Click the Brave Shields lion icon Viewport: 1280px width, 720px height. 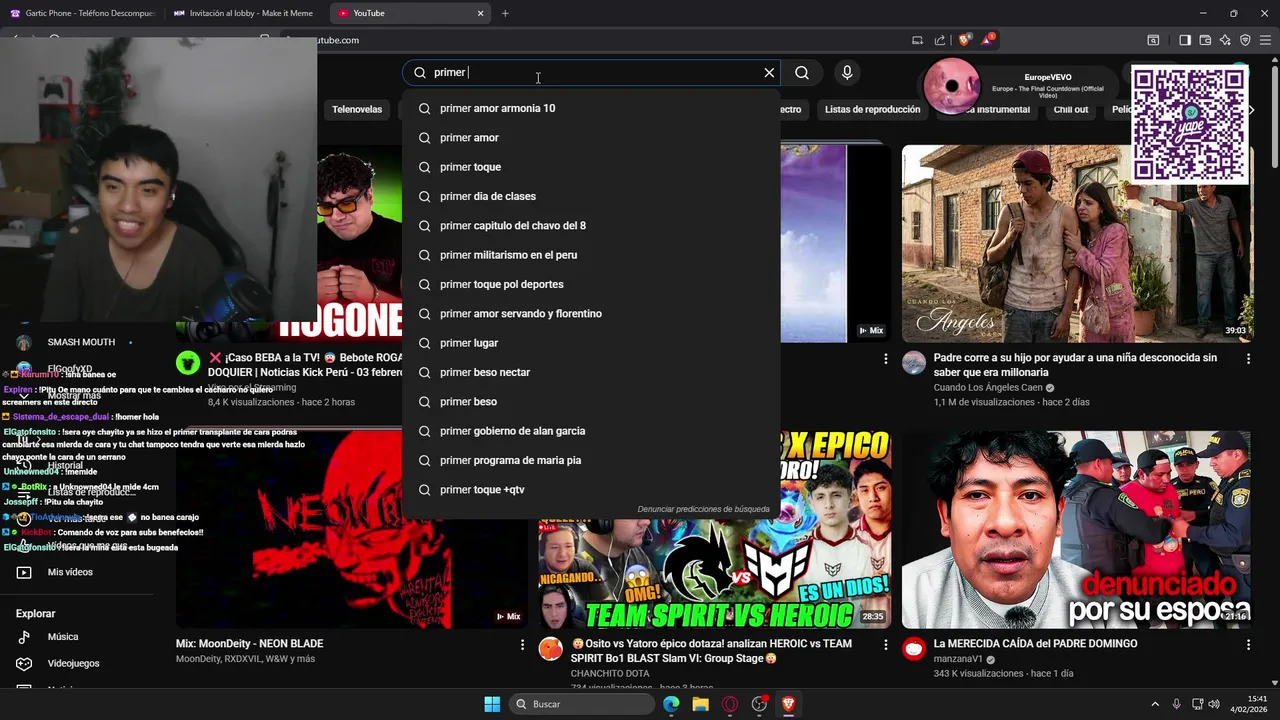pos(964,40)
